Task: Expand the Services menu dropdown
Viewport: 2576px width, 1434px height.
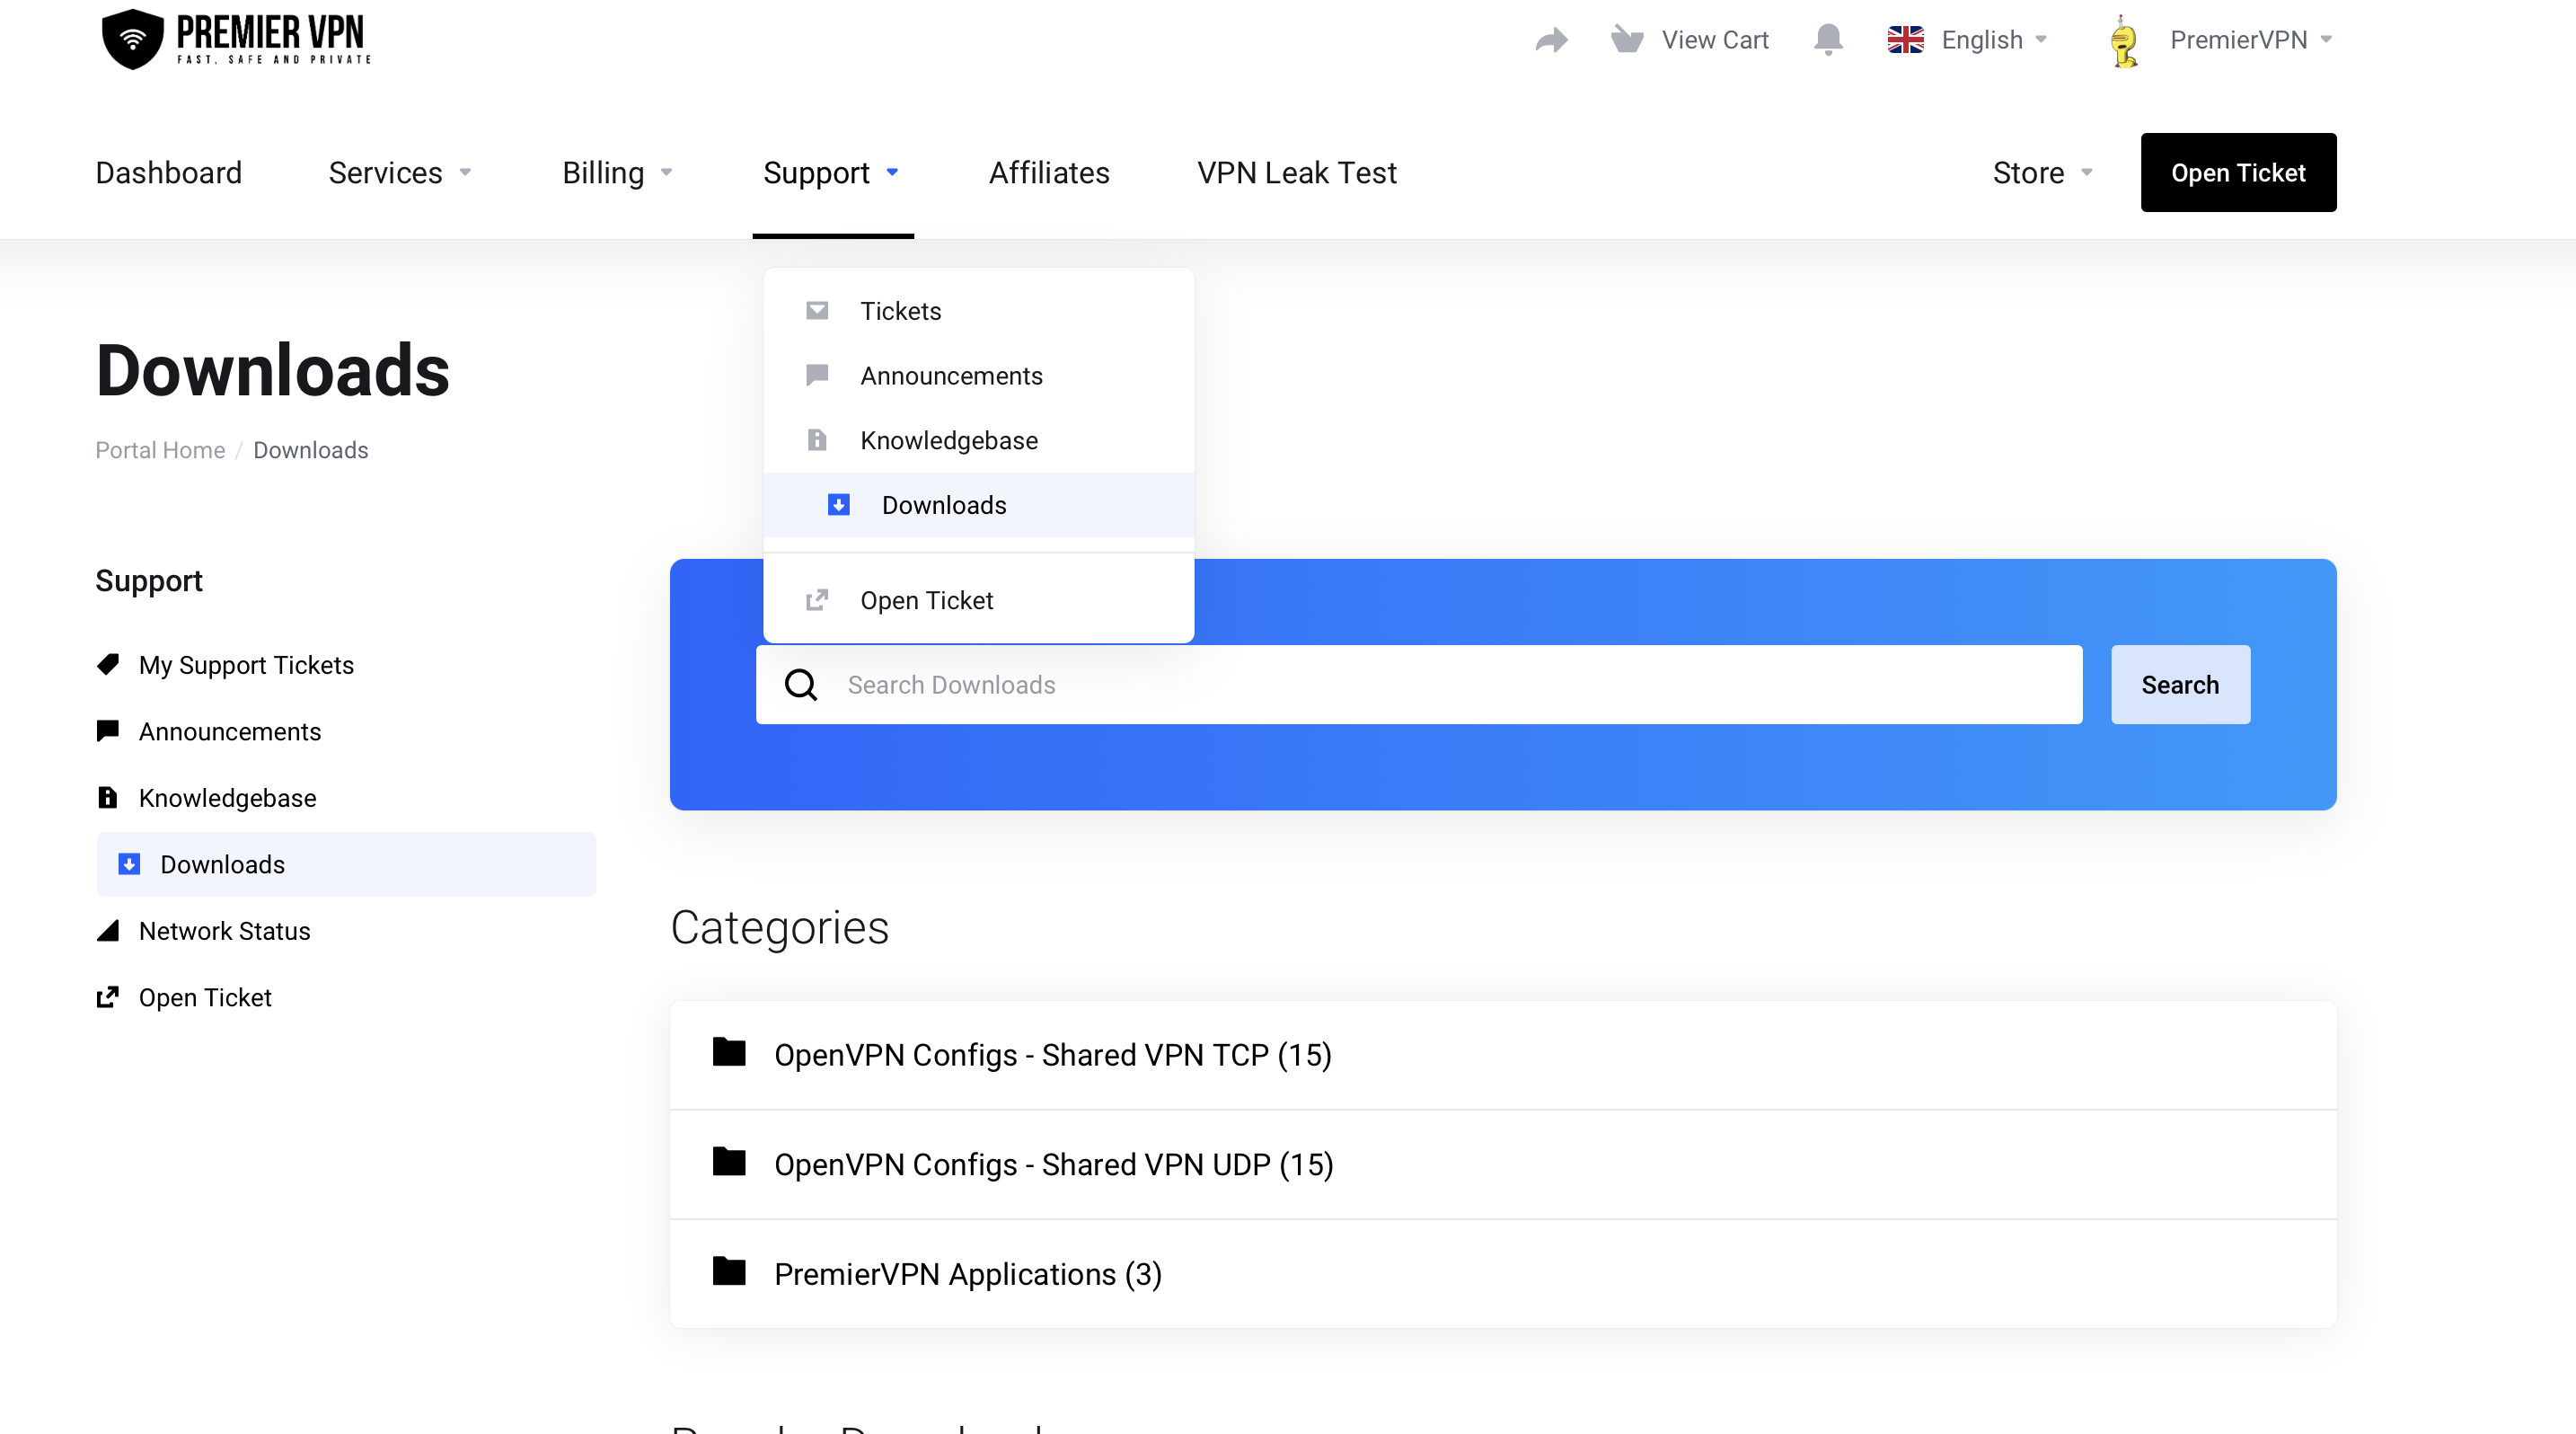Action: click(x=400, y=173)
